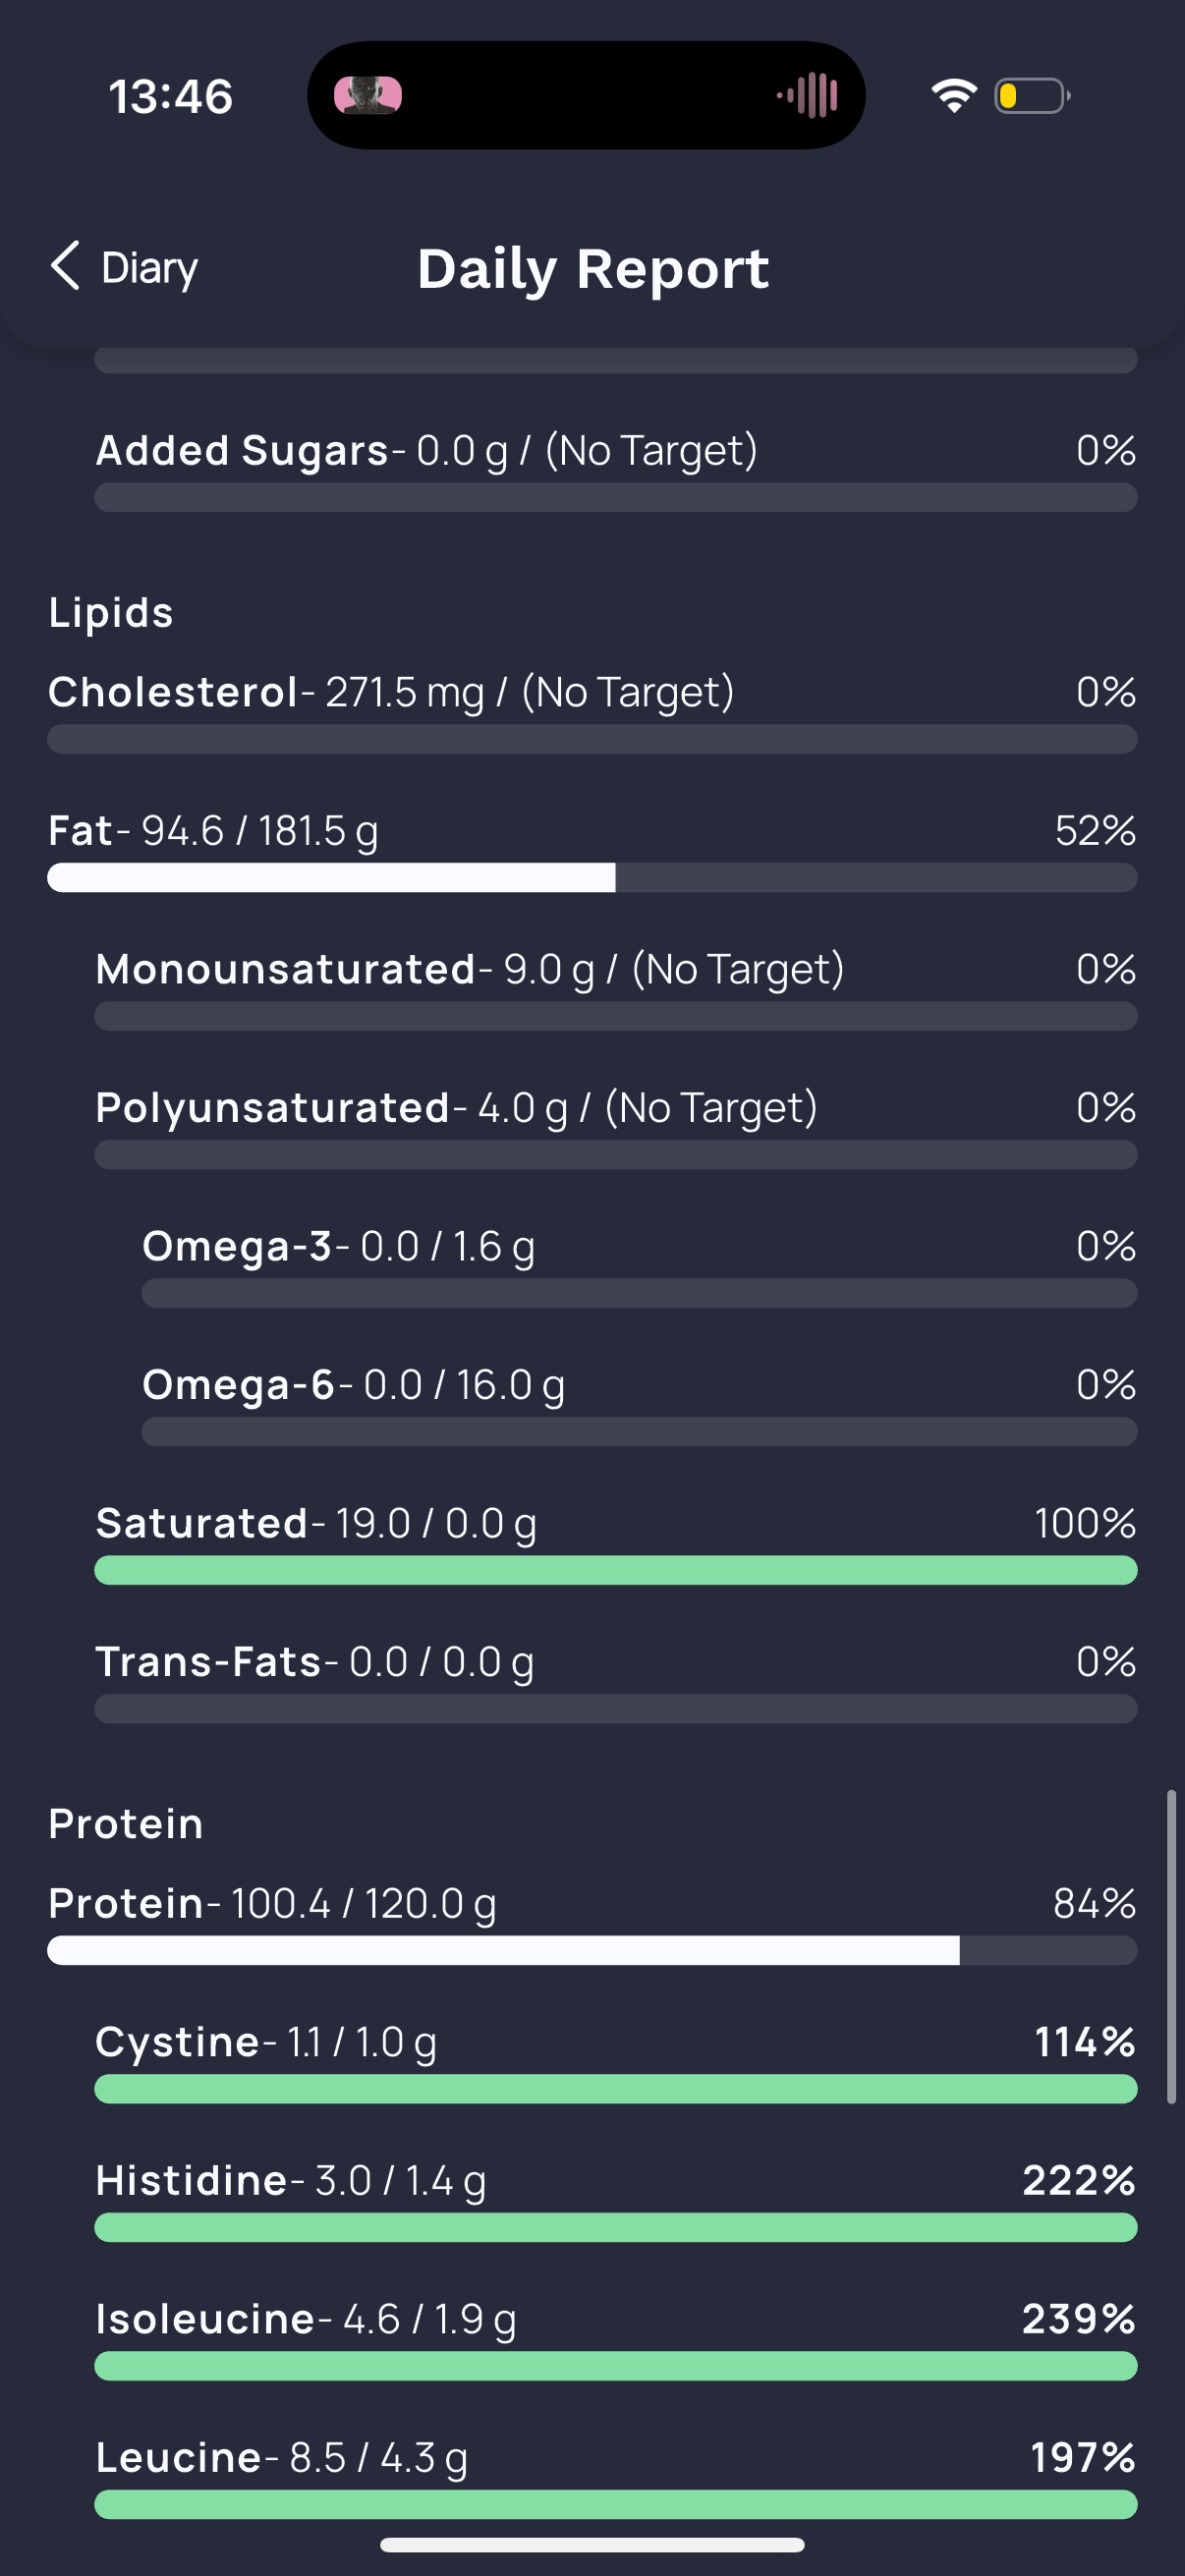
Task: Tap the album thumbnail in Dynamic Island
Action: pyautogui.click(x=368, y=96)
